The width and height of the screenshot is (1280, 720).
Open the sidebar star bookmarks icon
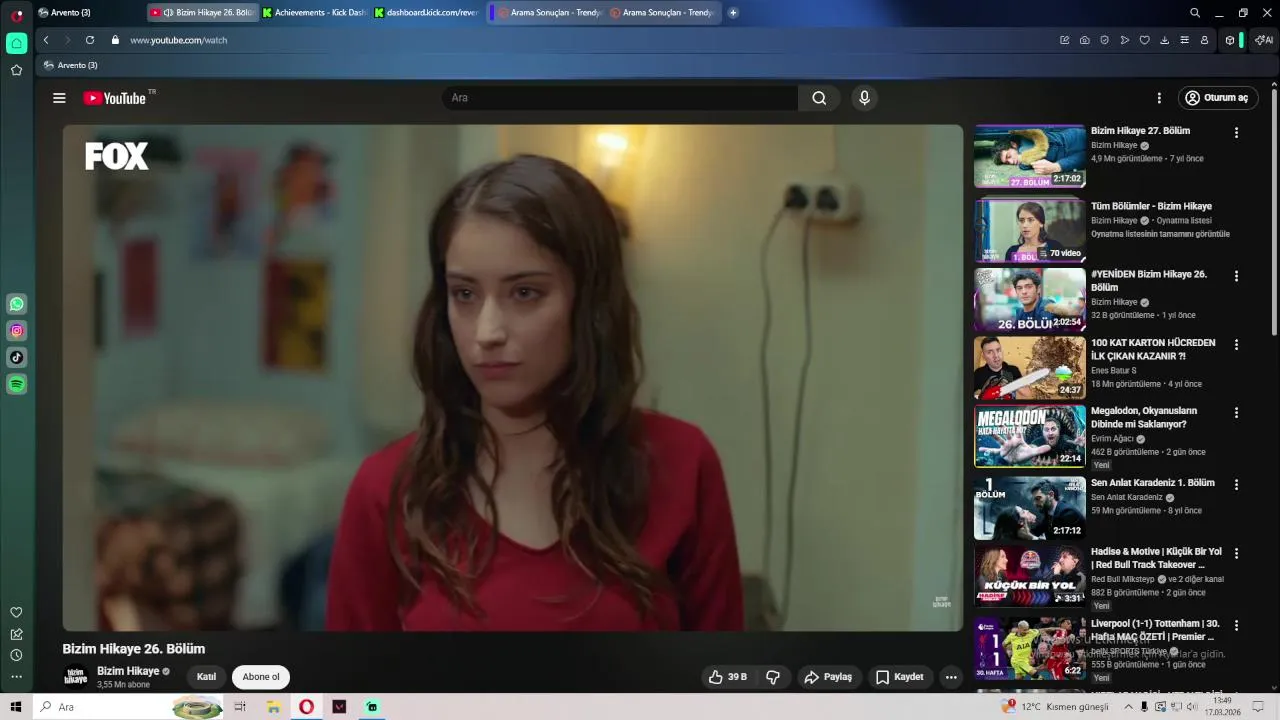click(17, 70)
